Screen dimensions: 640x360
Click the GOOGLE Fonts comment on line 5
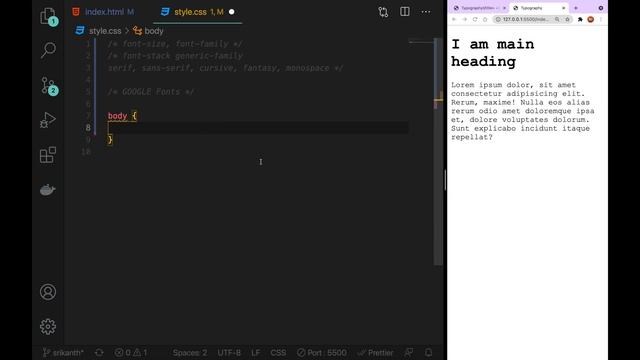(151, 92)
